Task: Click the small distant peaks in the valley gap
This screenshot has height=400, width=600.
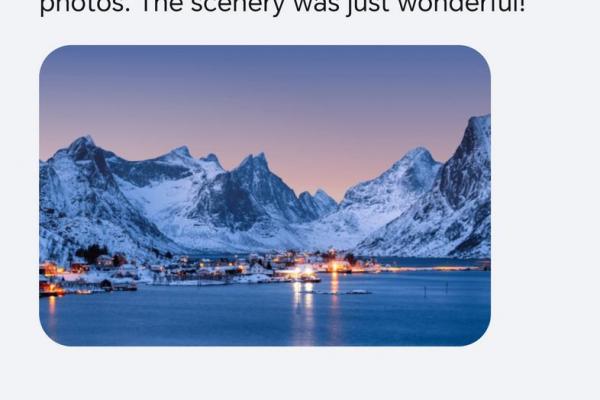Action: tap(318, 201)
